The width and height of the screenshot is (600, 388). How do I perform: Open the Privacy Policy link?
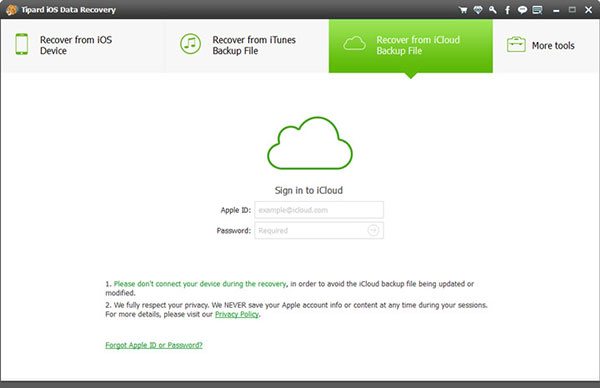click(237, 315)
